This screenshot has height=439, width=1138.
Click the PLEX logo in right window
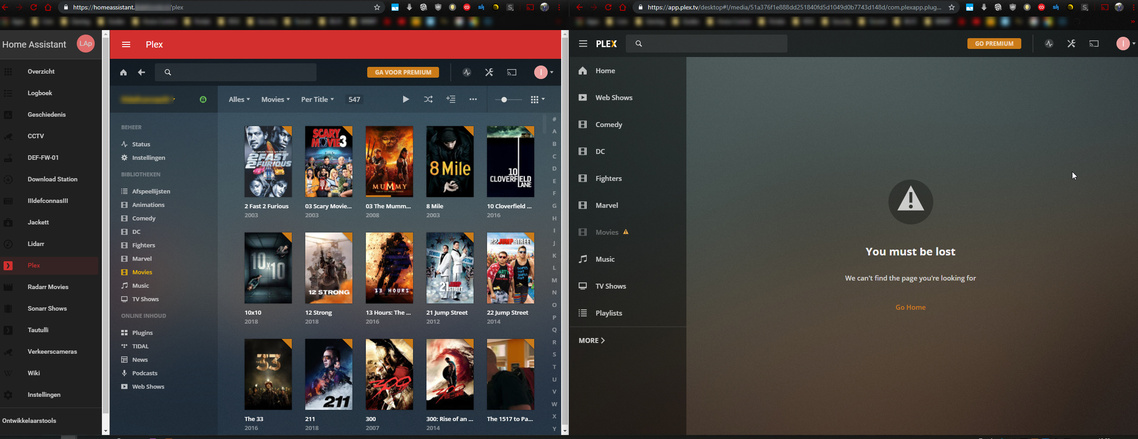tap(606, 44)
